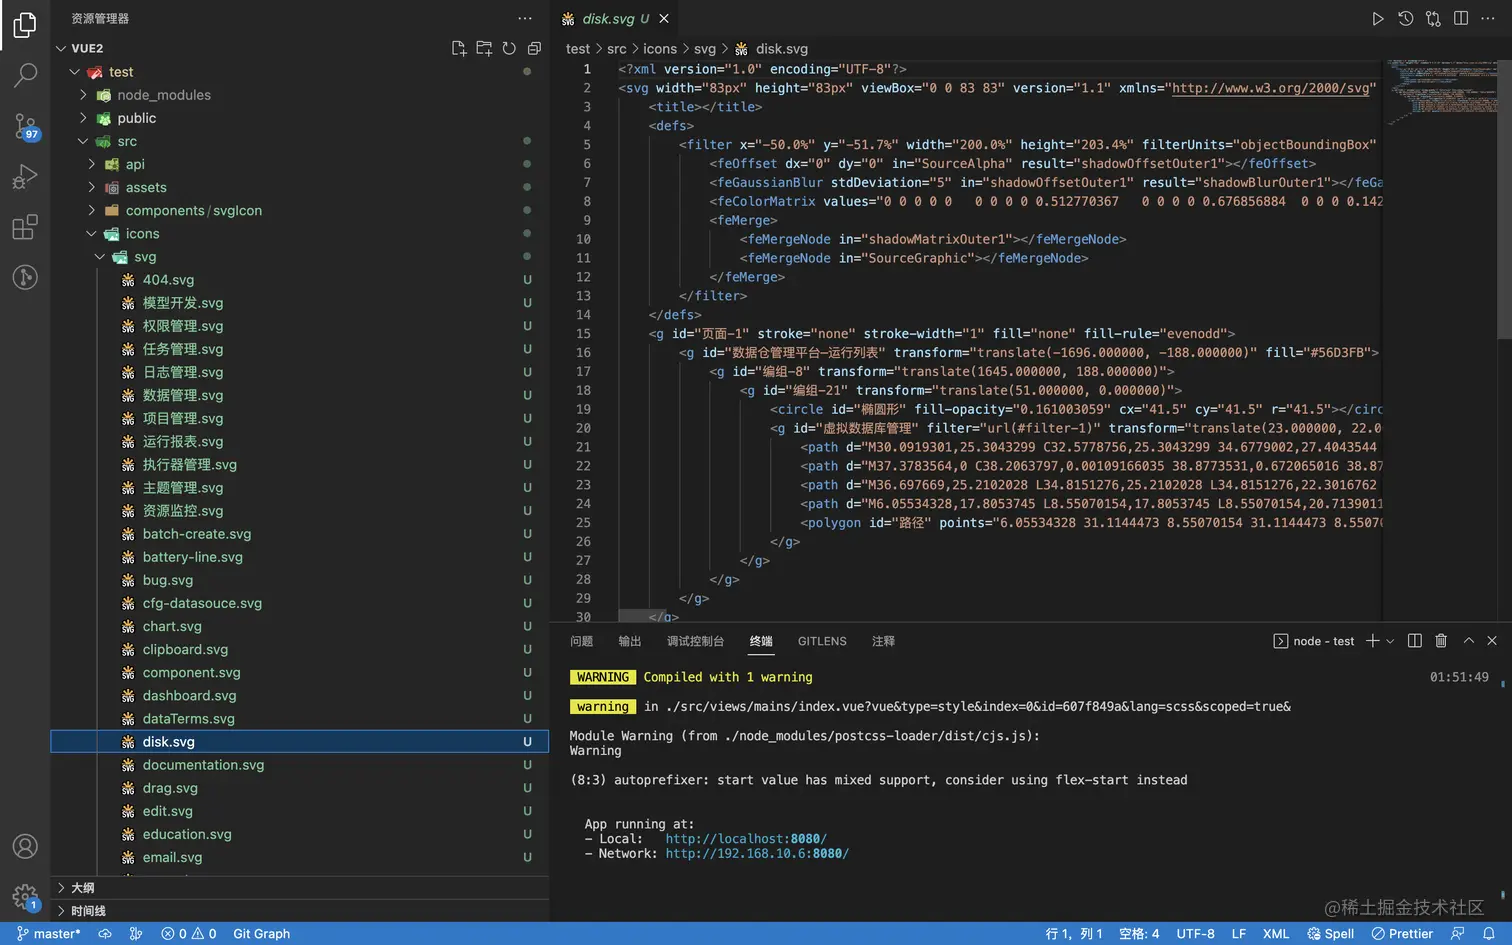Toggle Prettier formatter in status bar
The width and height of the screenshot is (1512, 945).
(1402, 933)
